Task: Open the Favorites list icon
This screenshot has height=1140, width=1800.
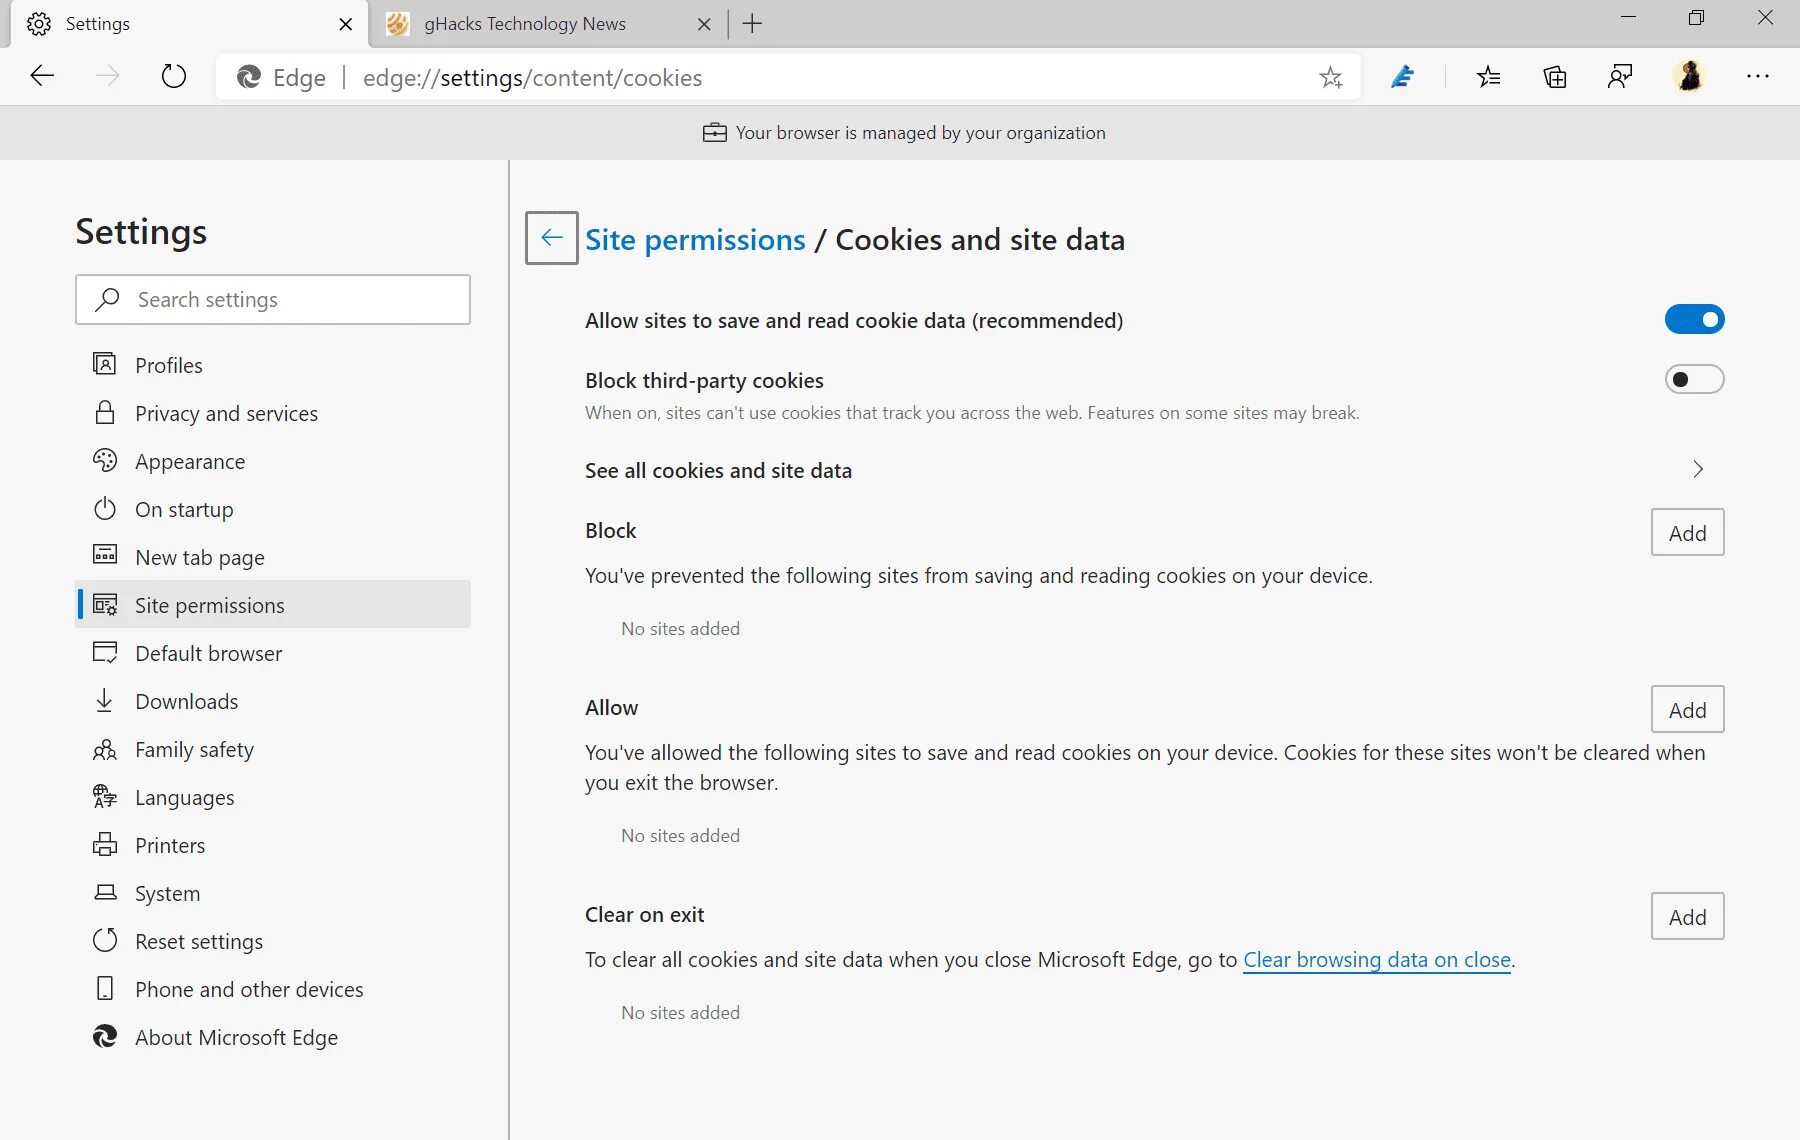Action: coord(1488,77)
